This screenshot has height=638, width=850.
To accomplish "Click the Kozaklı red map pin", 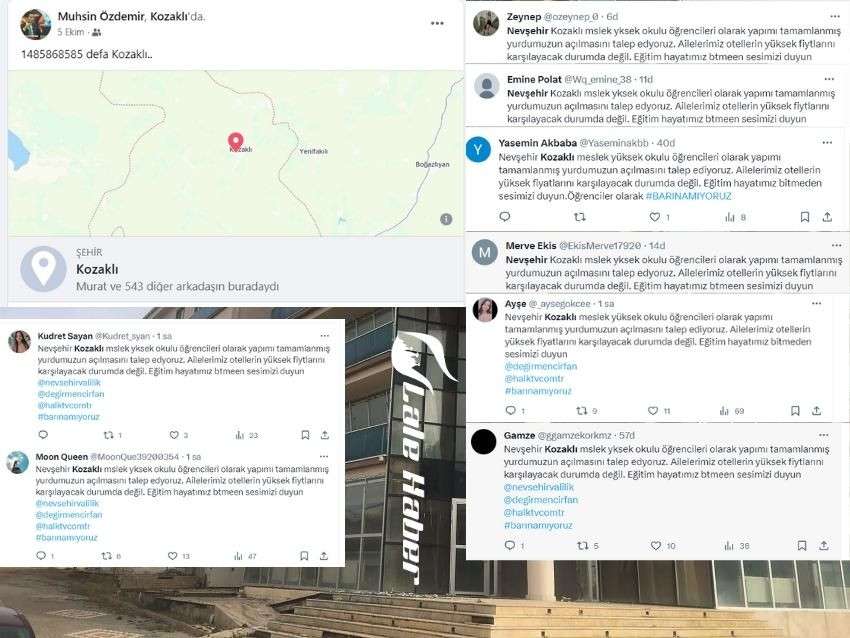I will (235, 142).
